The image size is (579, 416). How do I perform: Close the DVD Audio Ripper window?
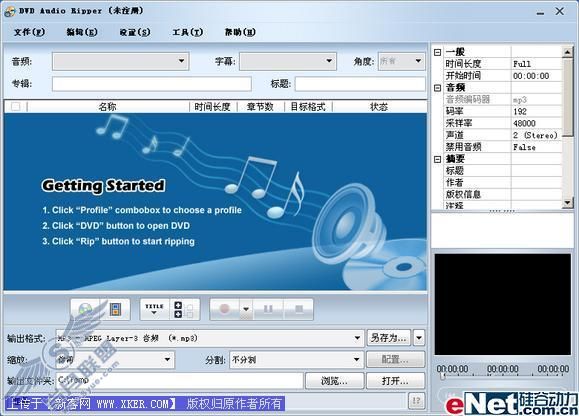[x=560, y=11]
